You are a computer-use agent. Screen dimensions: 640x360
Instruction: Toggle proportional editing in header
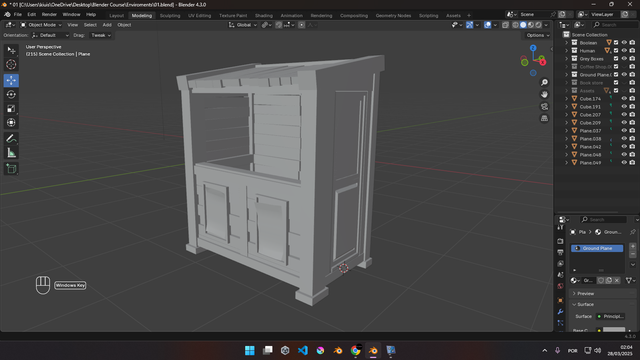[301, 25]
